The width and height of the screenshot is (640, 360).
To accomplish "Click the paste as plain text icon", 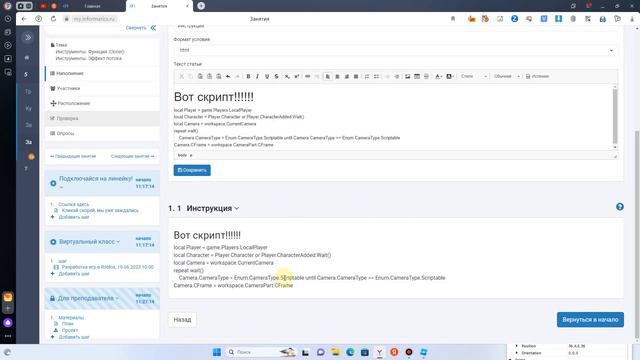I will 209,76.
